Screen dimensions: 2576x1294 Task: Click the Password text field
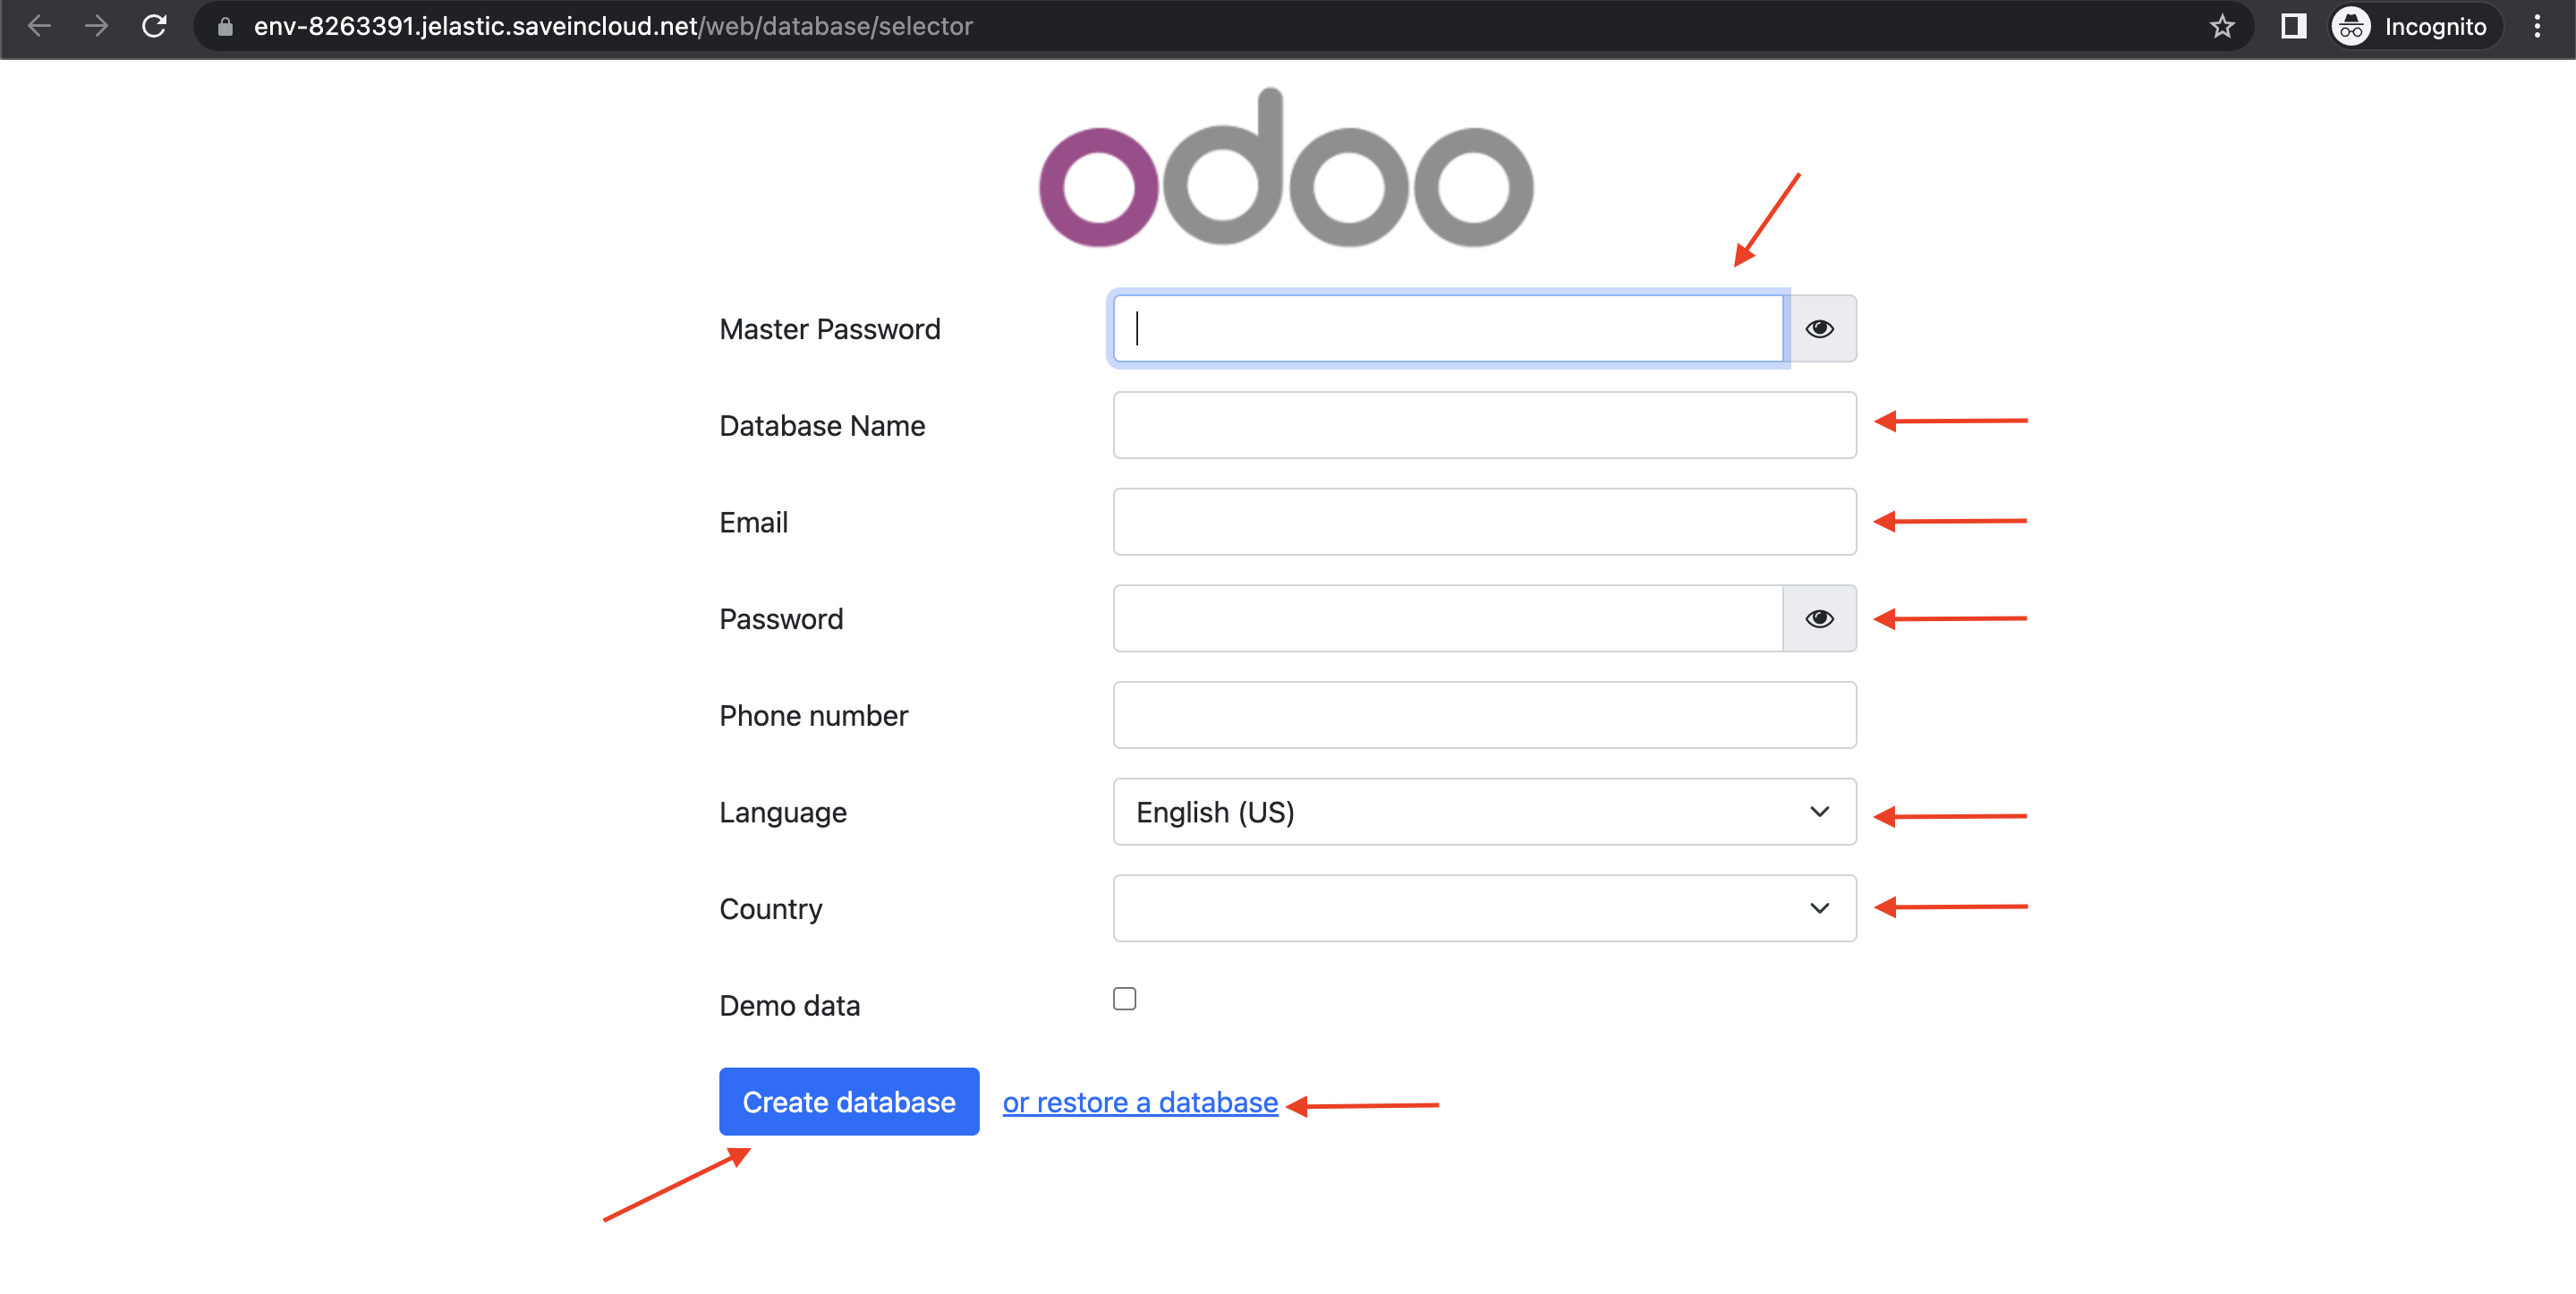(1448, 618)
